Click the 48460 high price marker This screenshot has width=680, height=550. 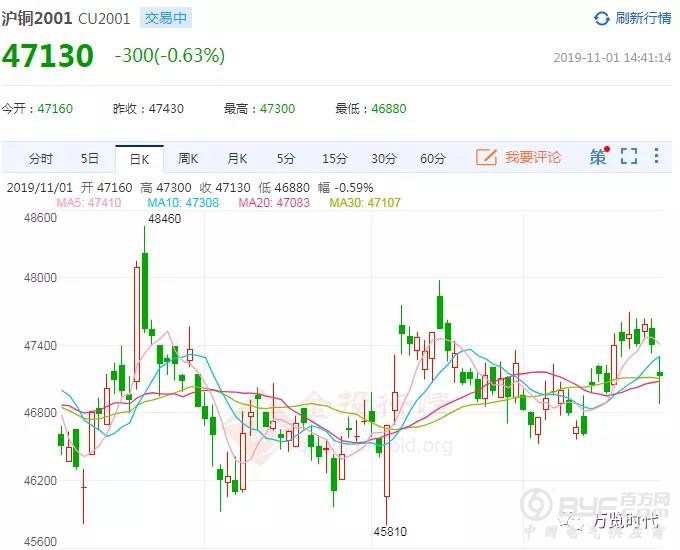click(165, 217)
